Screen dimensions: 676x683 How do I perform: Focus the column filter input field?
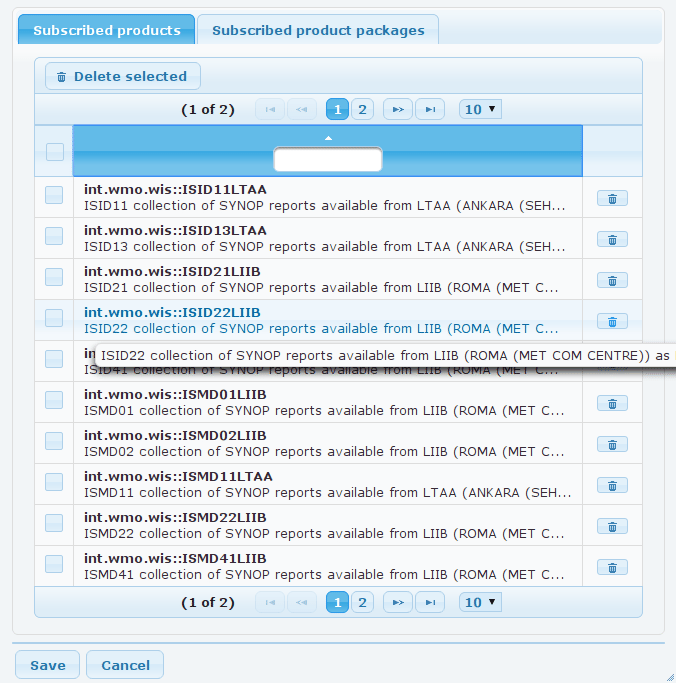[x=328, y=159]
